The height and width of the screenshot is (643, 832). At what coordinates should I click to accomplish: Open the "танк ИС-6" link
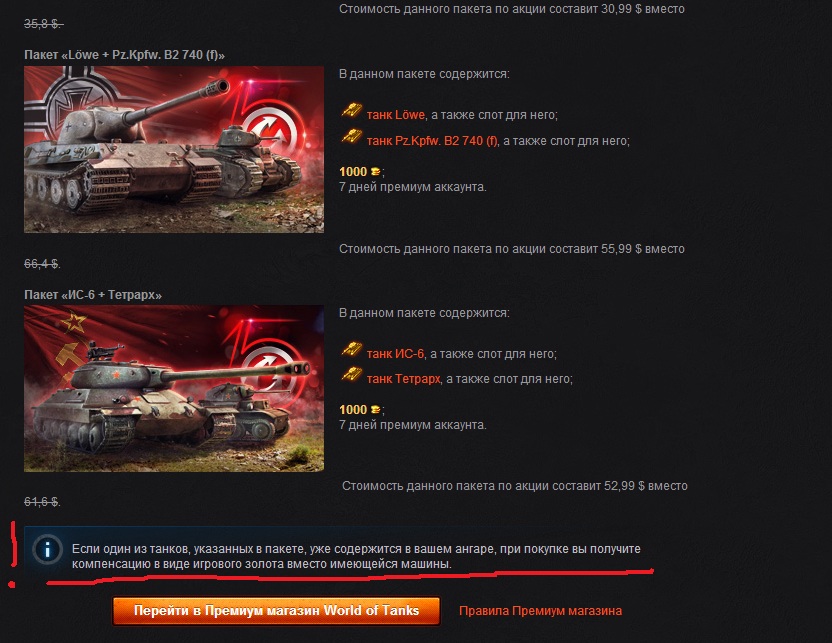click(x=395, y=354)
